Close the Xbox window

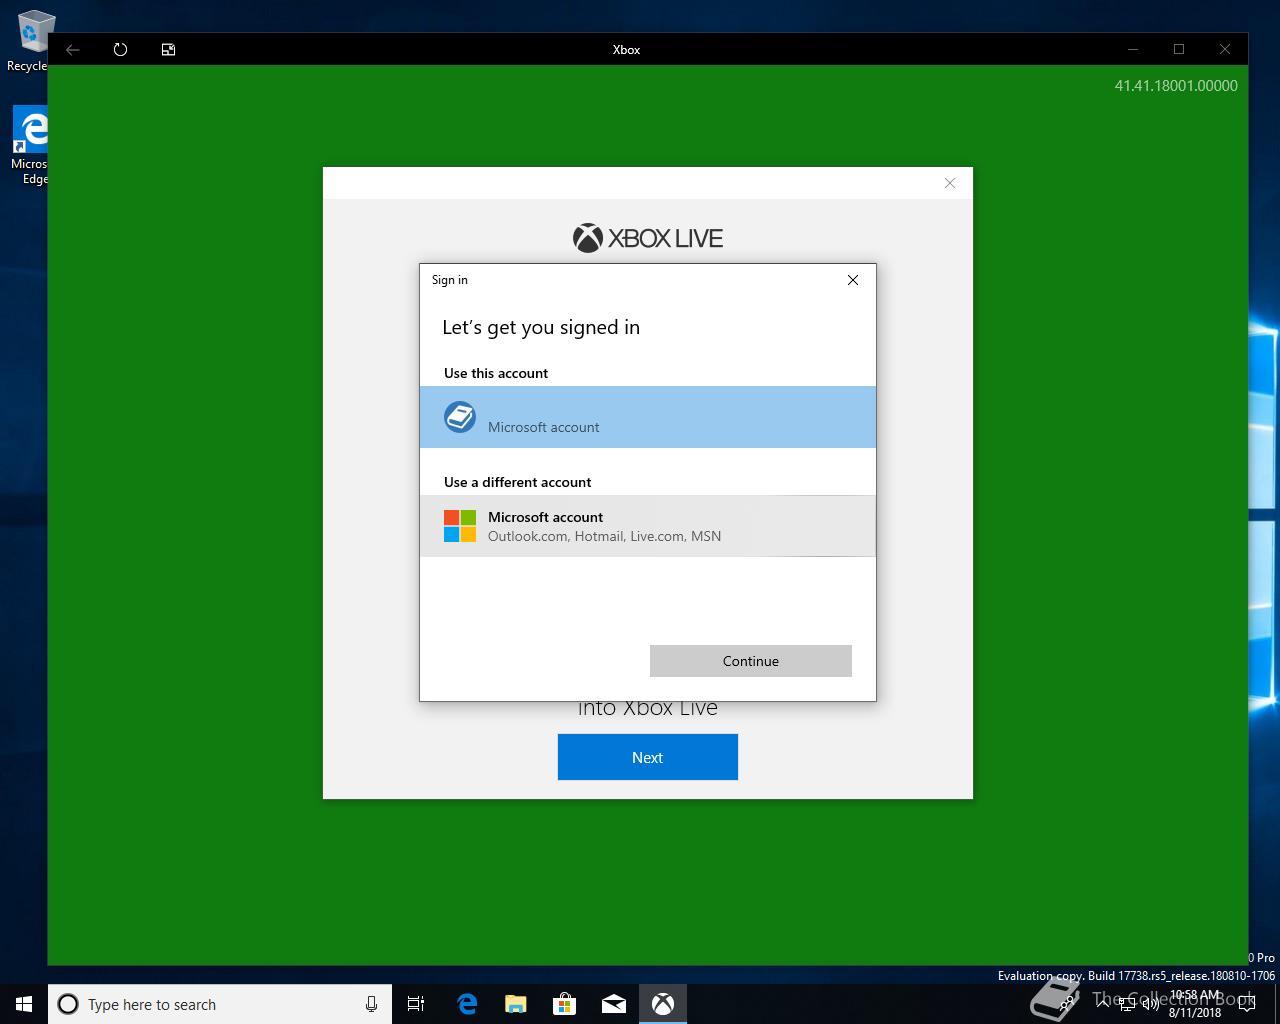pos(1225,49)
